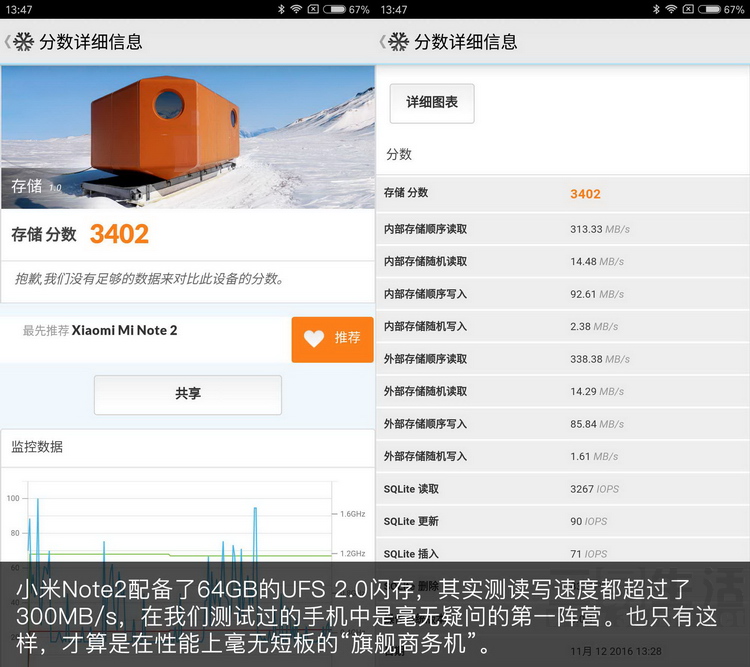
Task: Tap battery icon in left status bar
Action: pos(334,9)
